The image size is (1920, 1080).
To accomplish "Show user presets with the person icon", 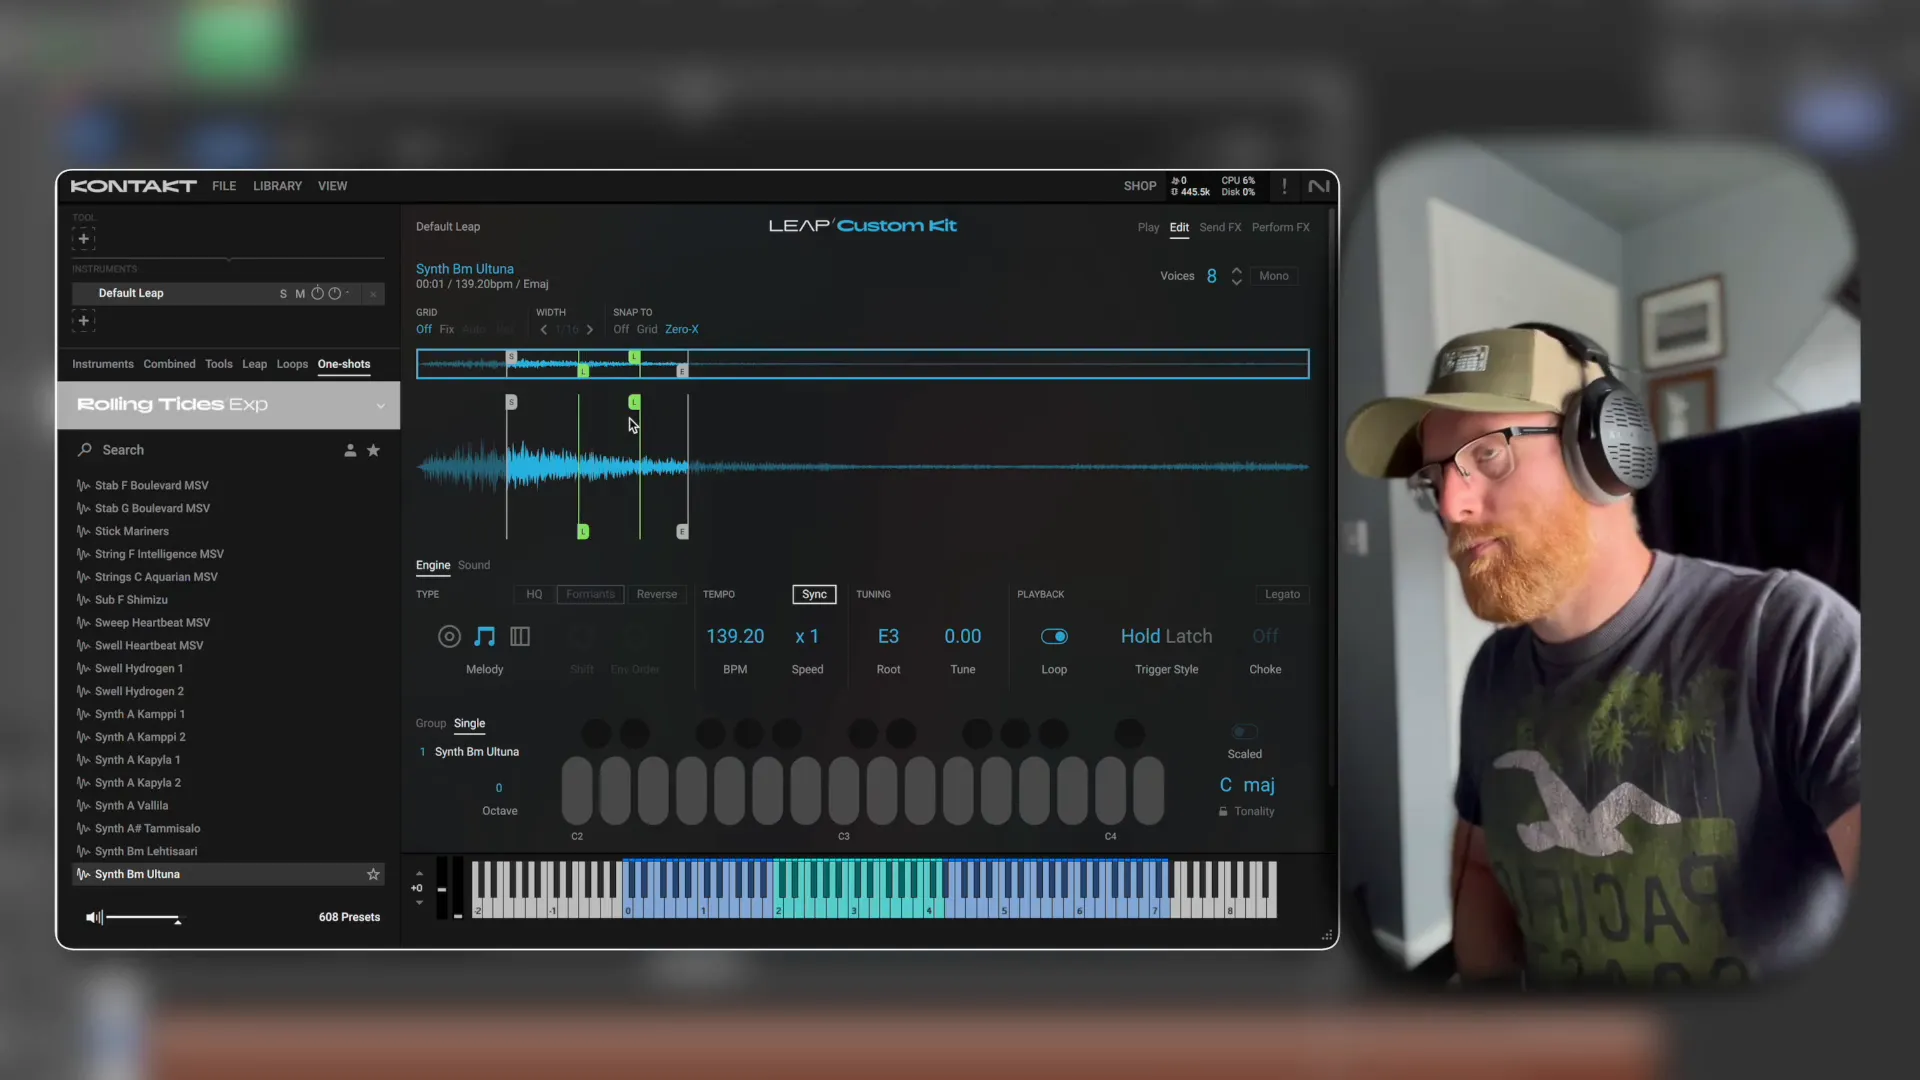I will (x=350, y=450).
